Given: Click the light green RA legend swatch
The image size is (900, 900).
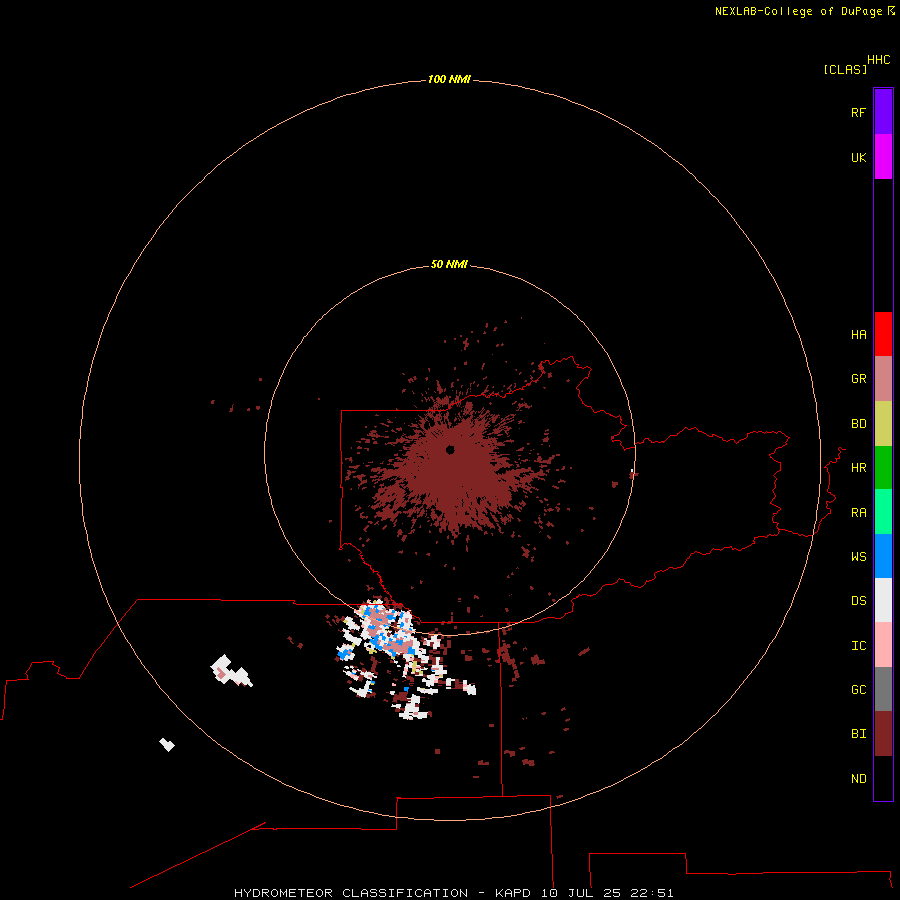Looking at the screenshot, I should [x=883, y=512].
